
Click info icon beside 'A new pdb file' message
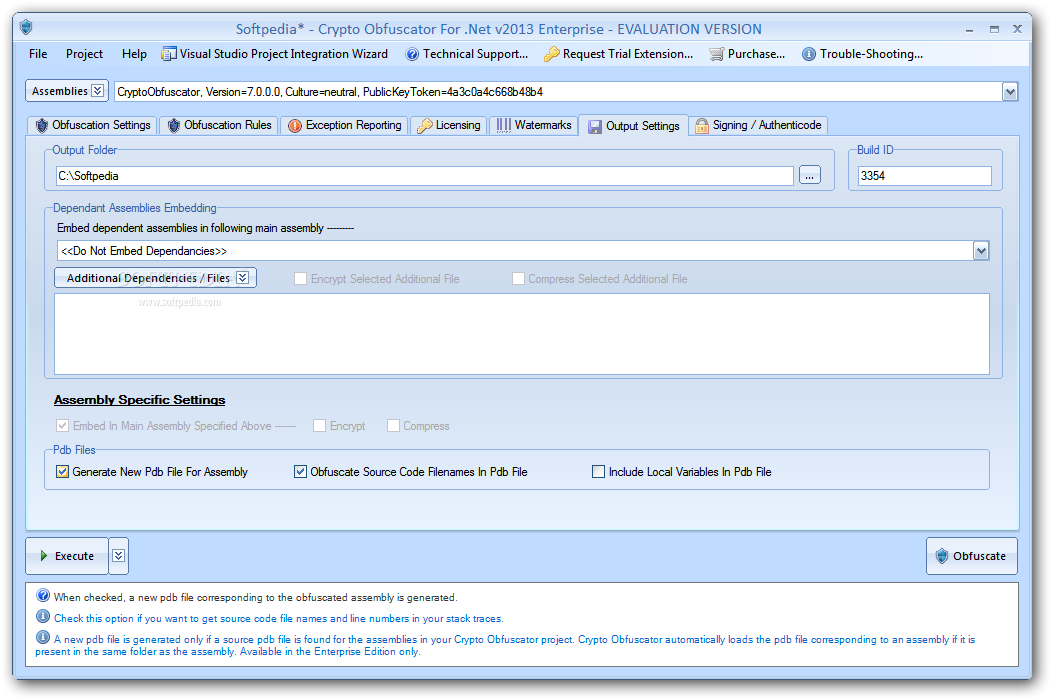coord(43,637)
